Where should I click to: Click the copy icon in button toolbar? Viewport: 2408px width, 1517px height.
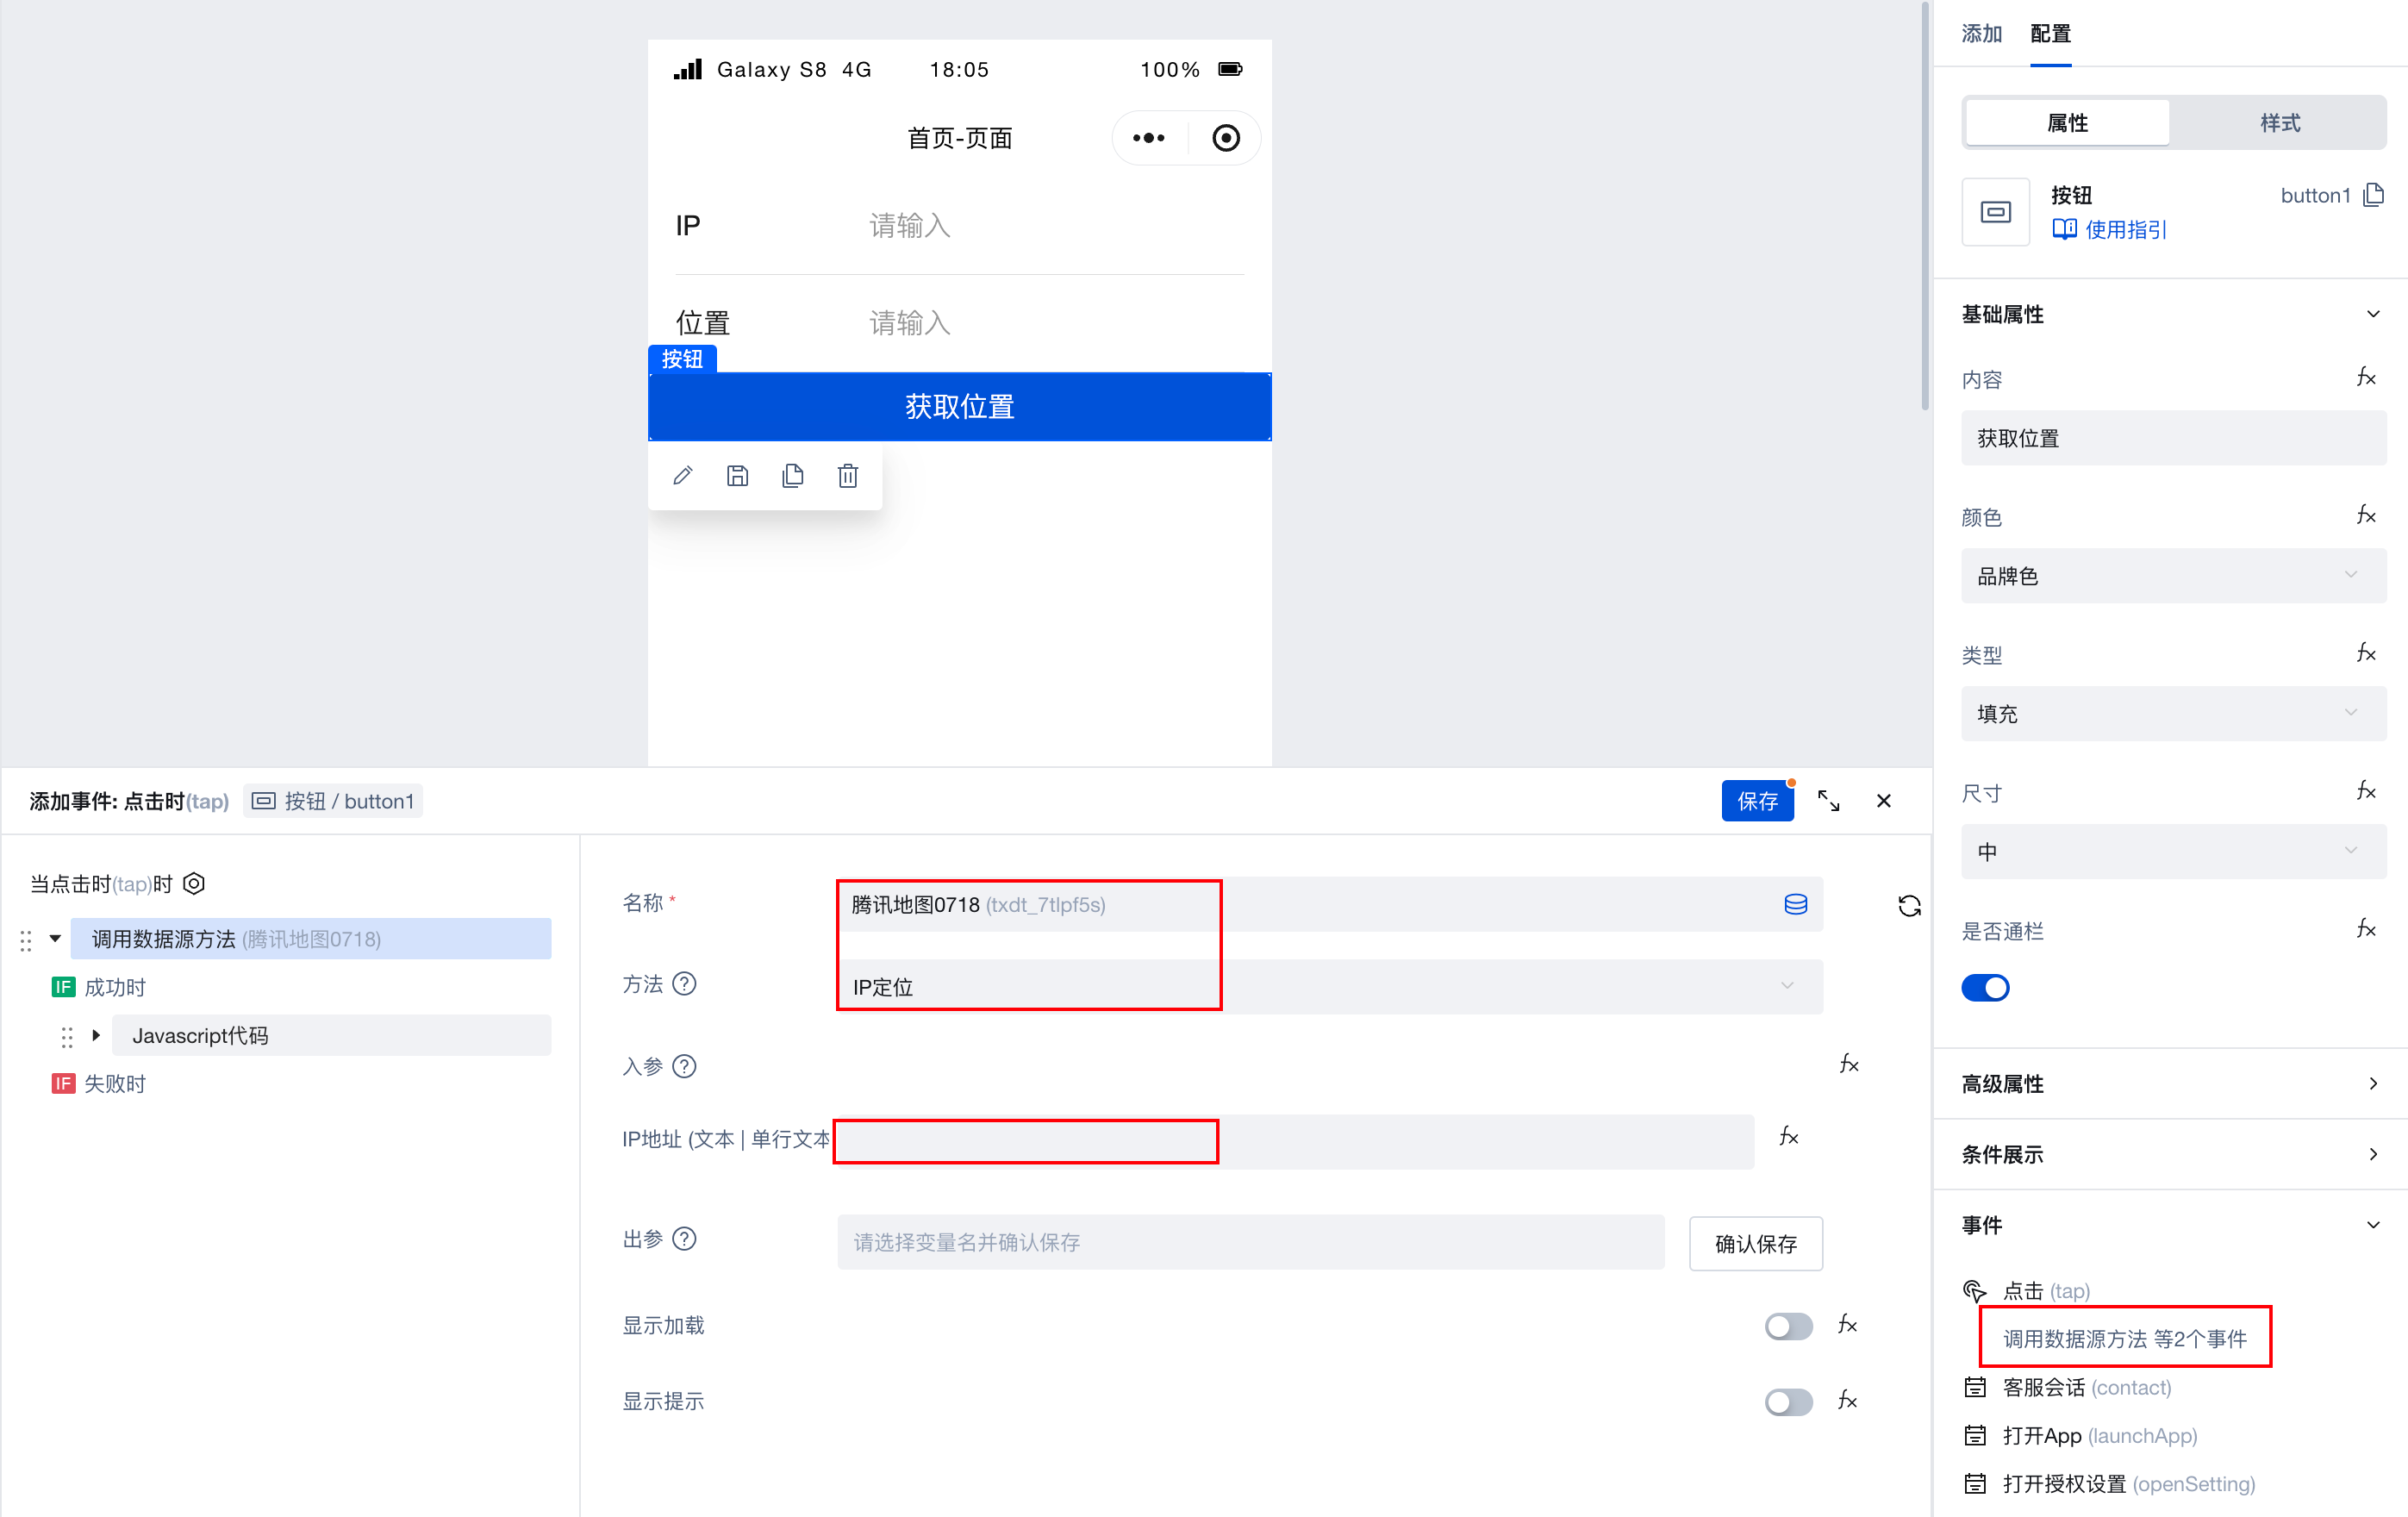tap(793, 476)
